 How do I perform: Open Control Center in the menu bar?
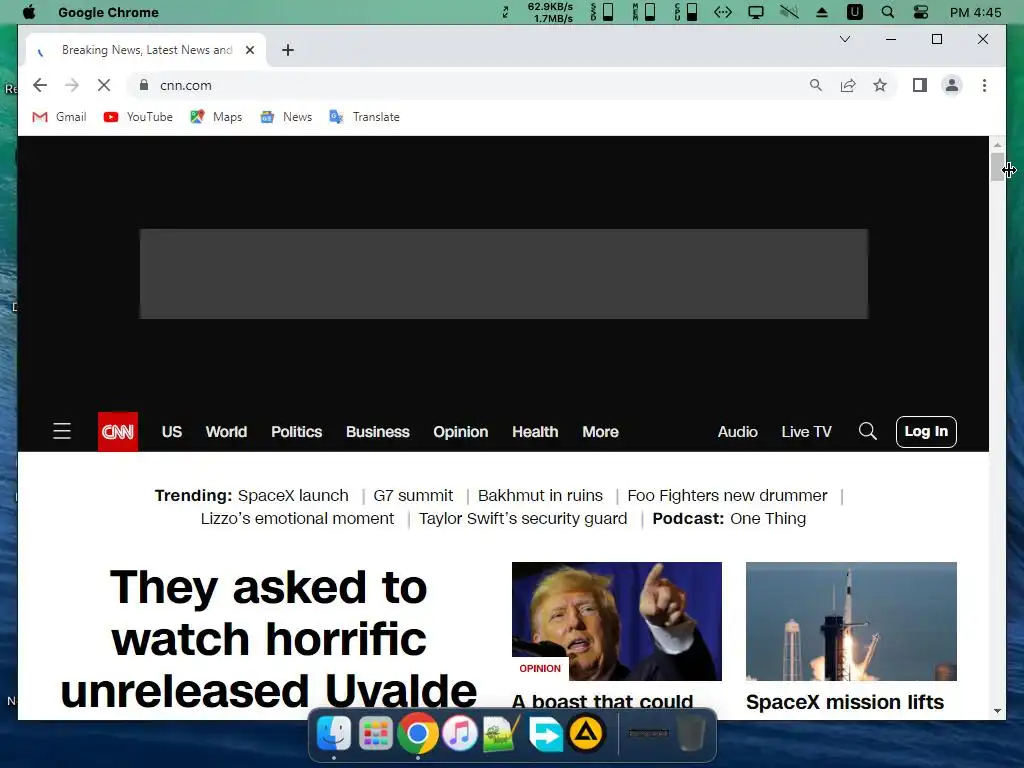pos(921,12)
